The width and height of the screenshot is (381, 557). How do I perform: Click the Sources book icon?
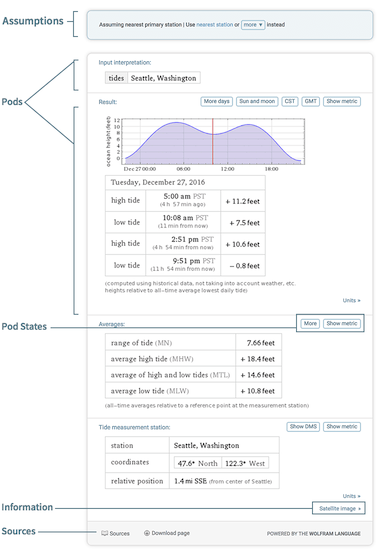coord(104,533)
